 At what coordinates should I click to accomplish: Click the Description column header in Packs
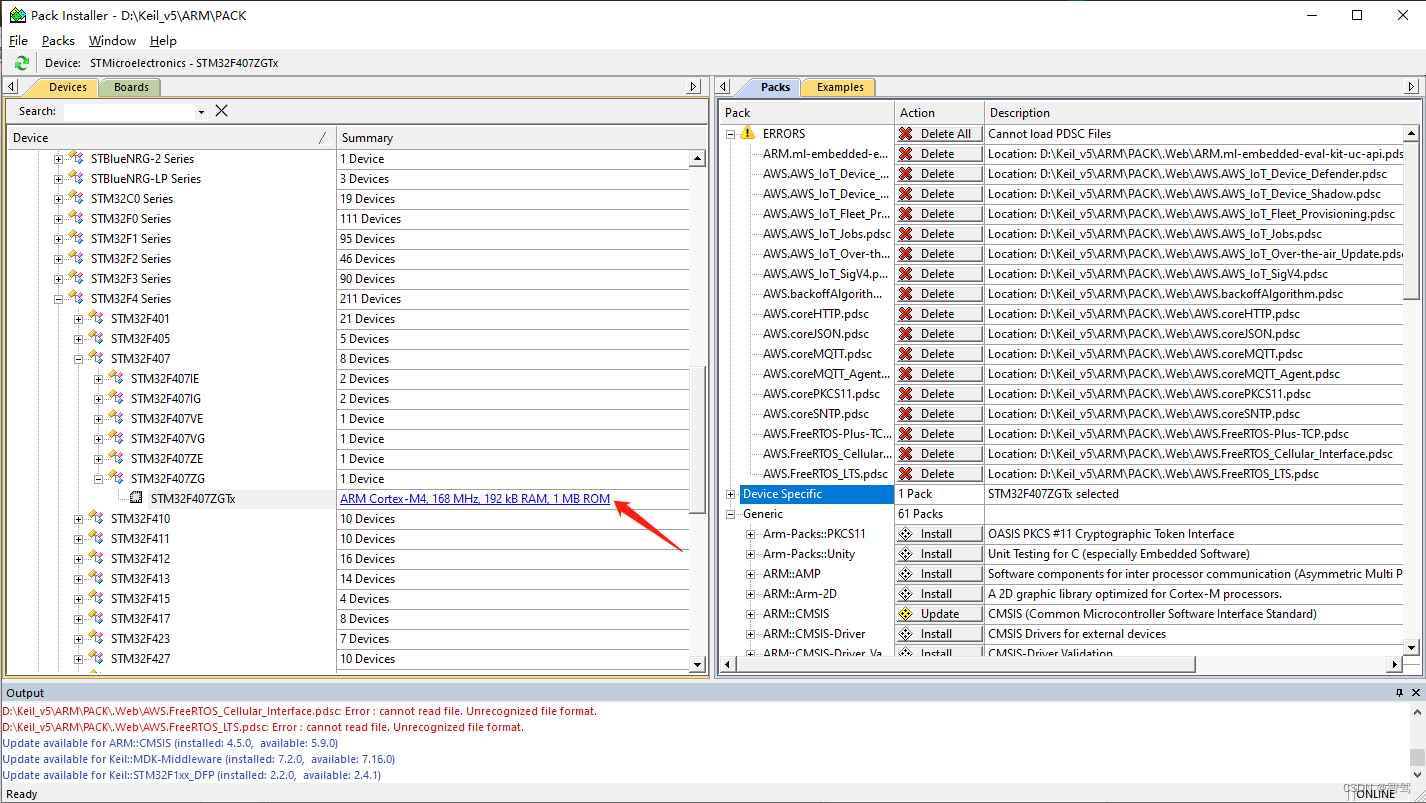click(1201, 112)
